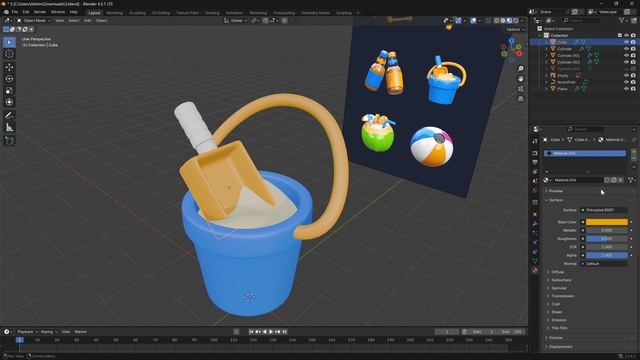Viewport: 640px width, 360px height.
Task: Switch perspective/orthographic grid icon
Action: coord(520,99)
